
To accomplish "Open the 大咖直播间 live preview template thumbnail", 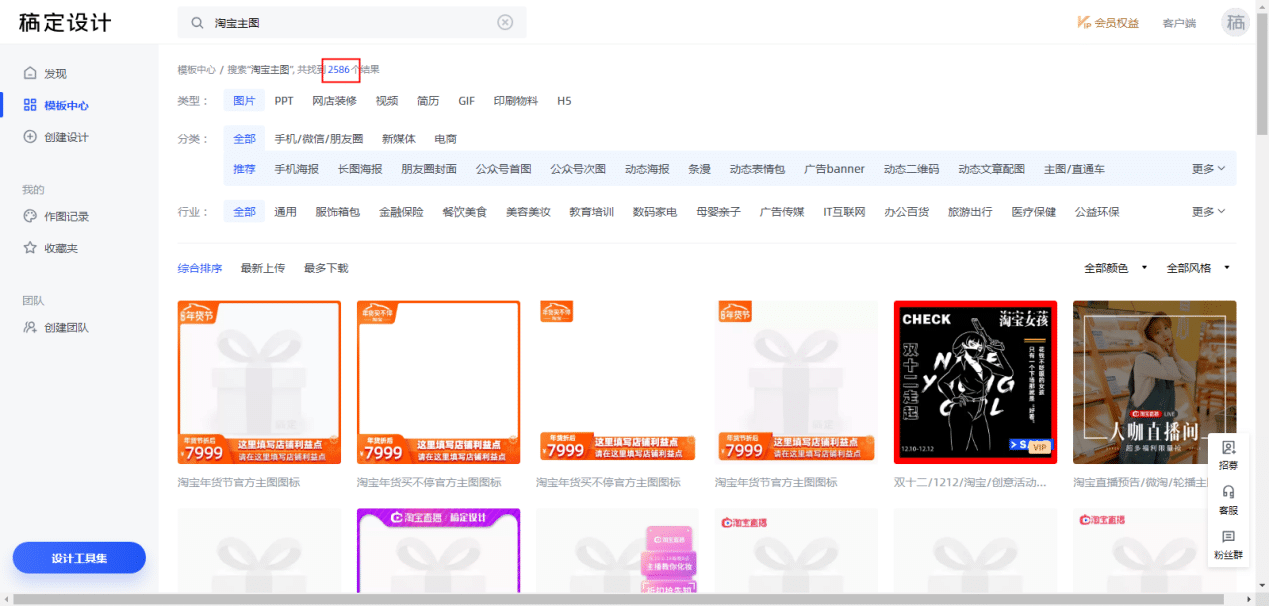I will (x=1154, y=382).
